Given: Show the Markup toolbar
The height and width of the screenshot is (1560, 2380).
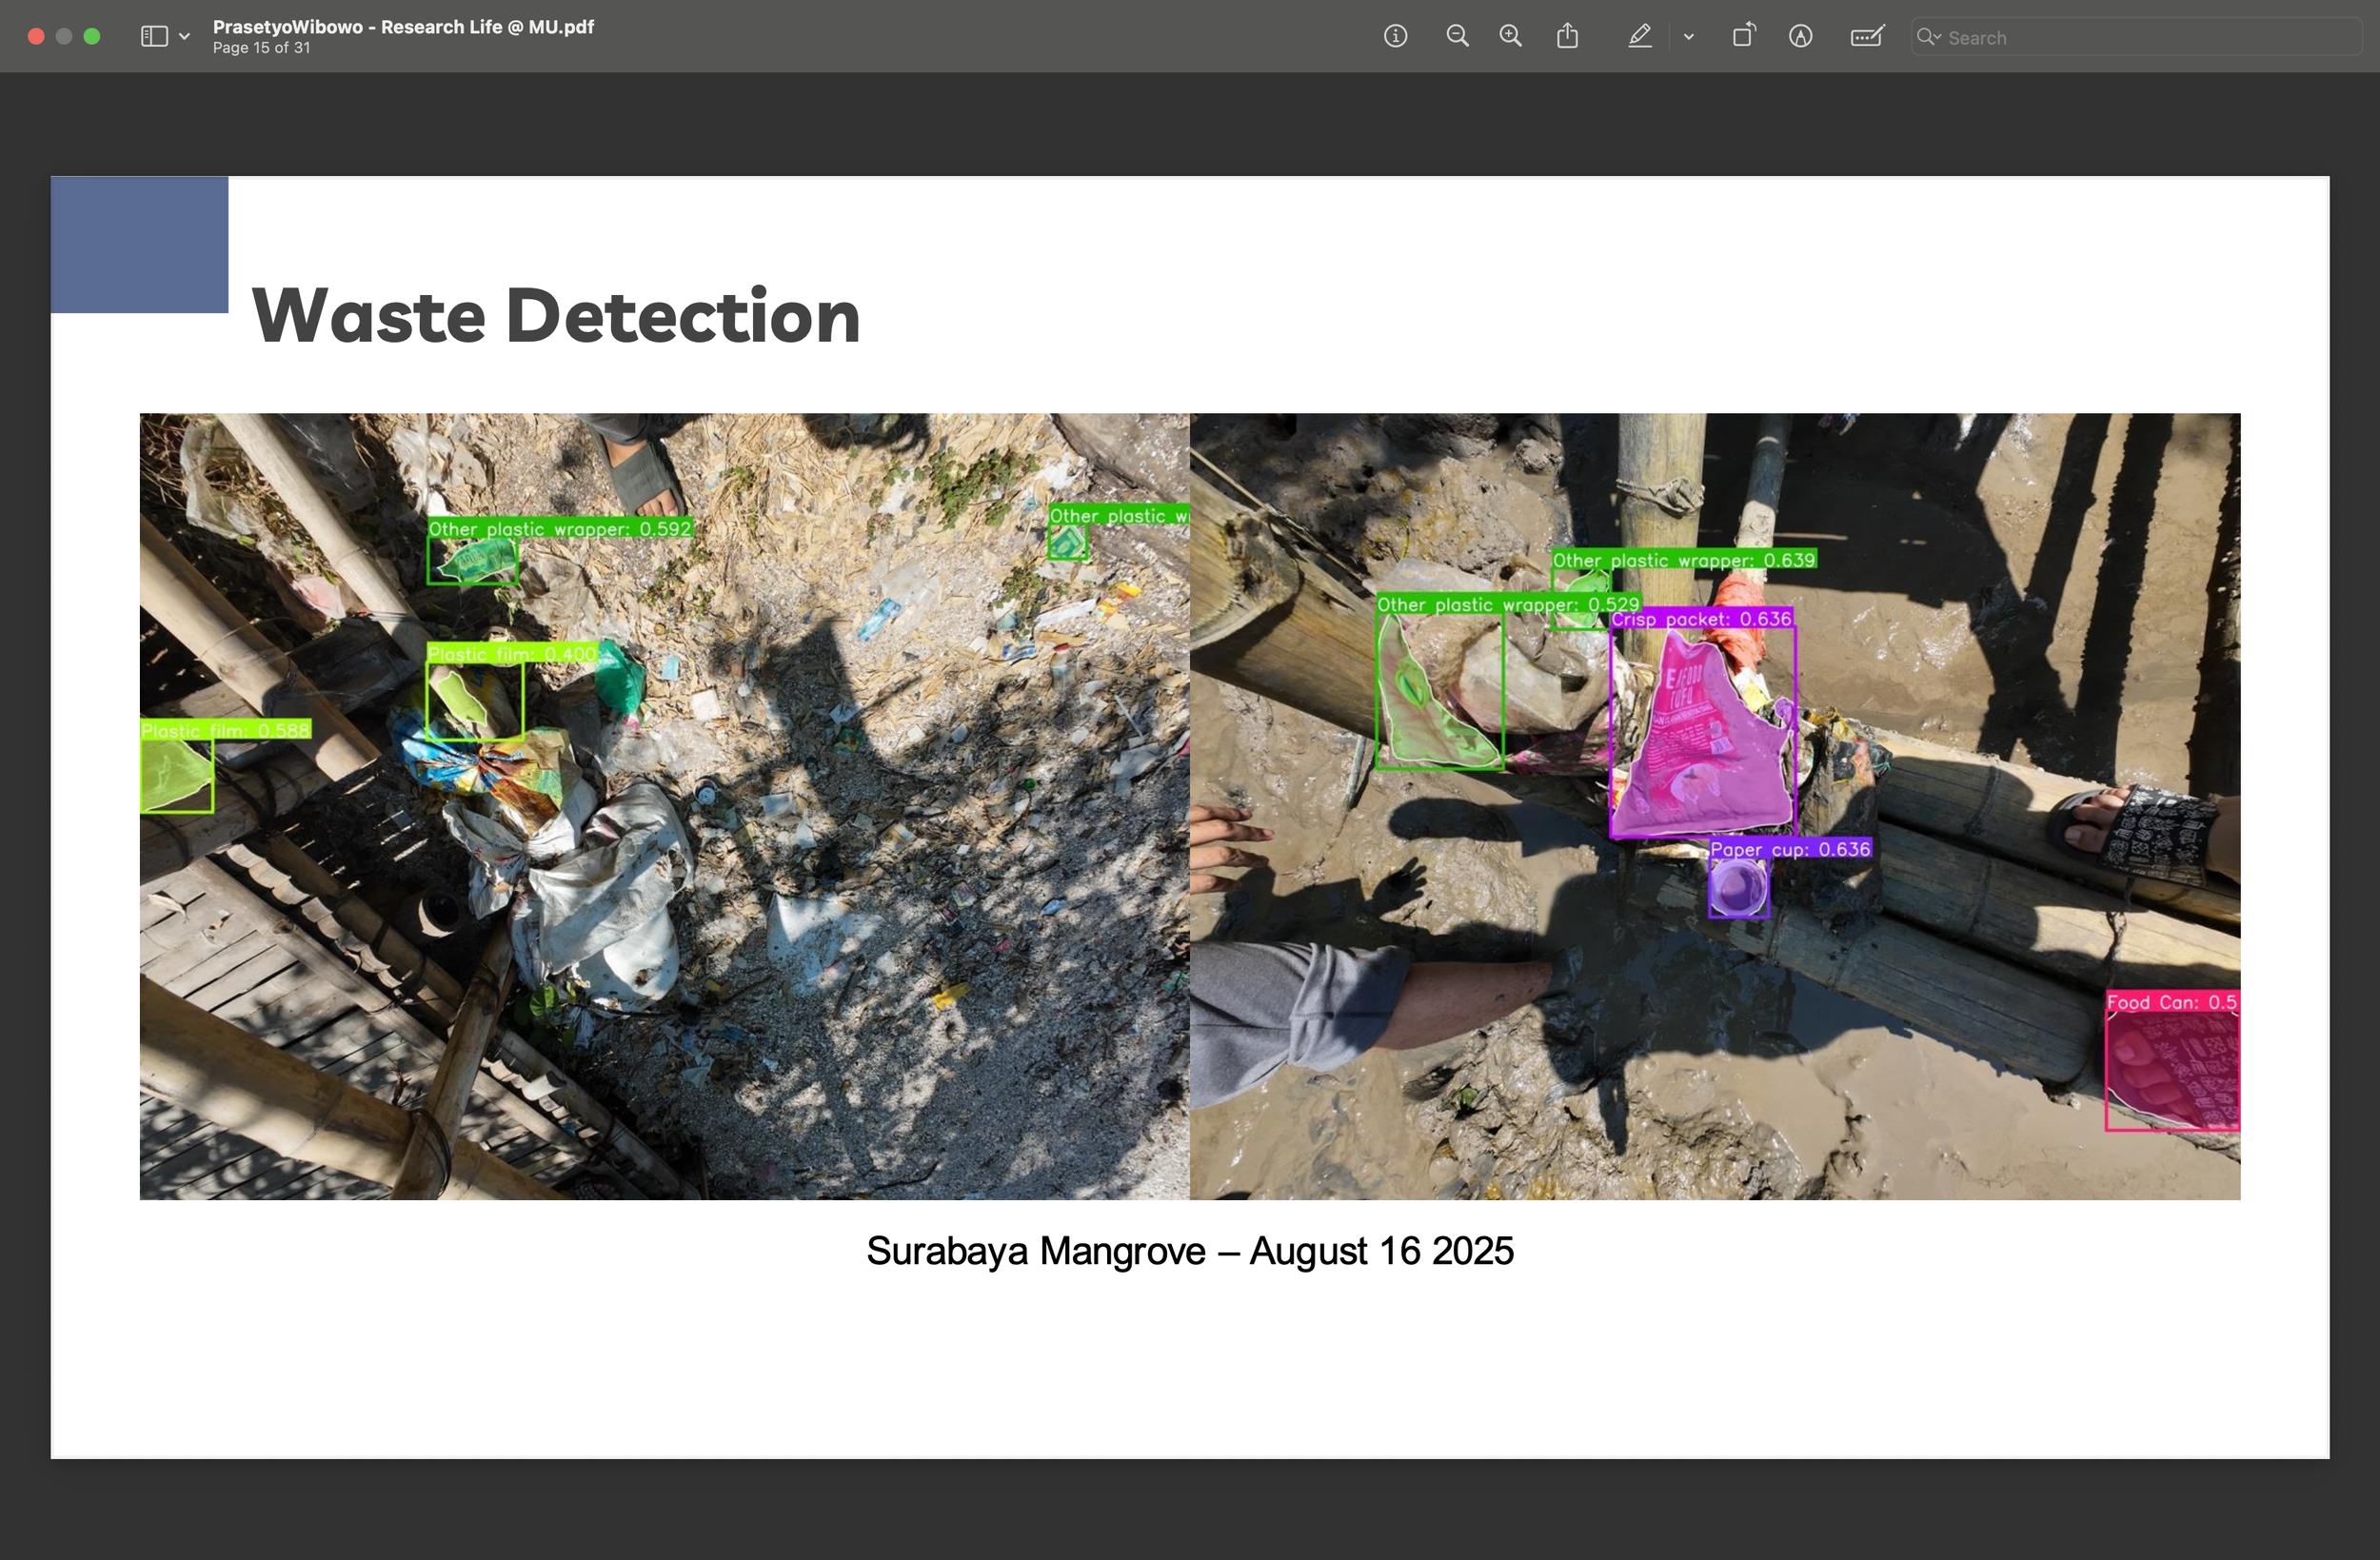Looking at the screenshot, I should (1800, 37).
